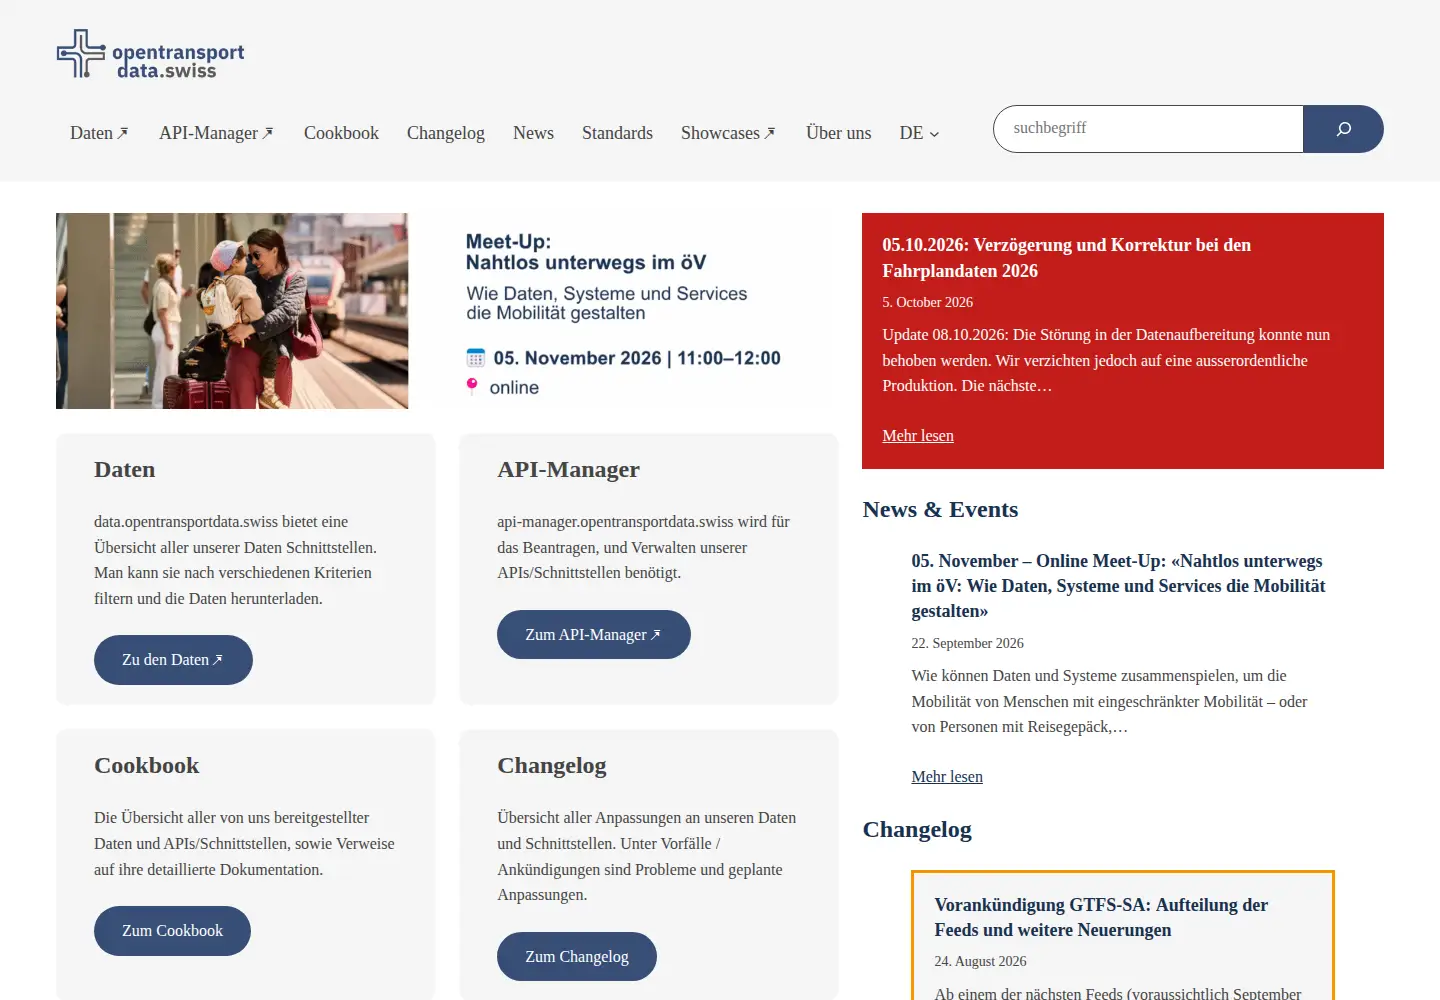Image resolution: width=1440 pixels, height=1000 pixels.
Task: Click Mehr lesen under the Meet-Up news
Action: [947, 777]
